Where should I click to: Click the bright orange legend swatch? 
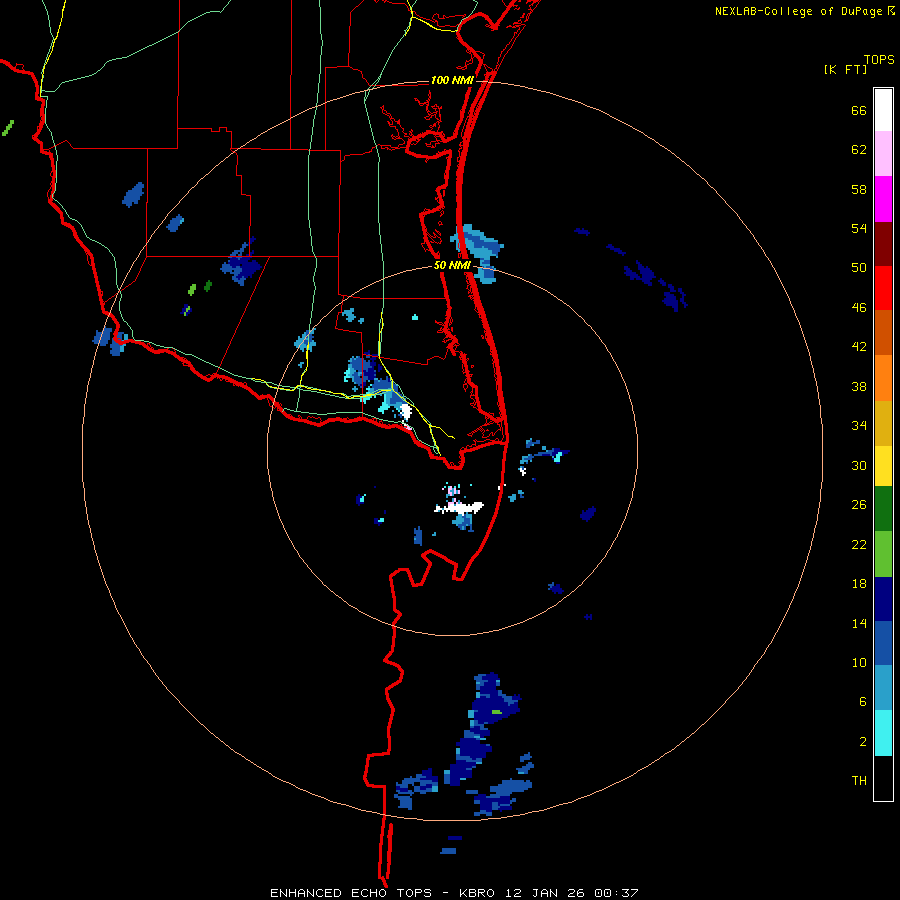pos(883,378)
